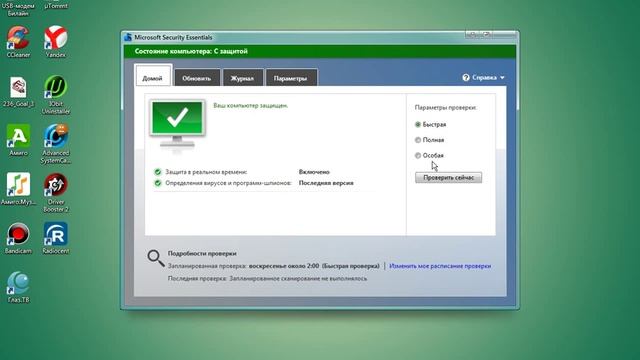Click the green protected monitor status image
Viewport: 640px width, 360px height.
click(x=178, y=124)
